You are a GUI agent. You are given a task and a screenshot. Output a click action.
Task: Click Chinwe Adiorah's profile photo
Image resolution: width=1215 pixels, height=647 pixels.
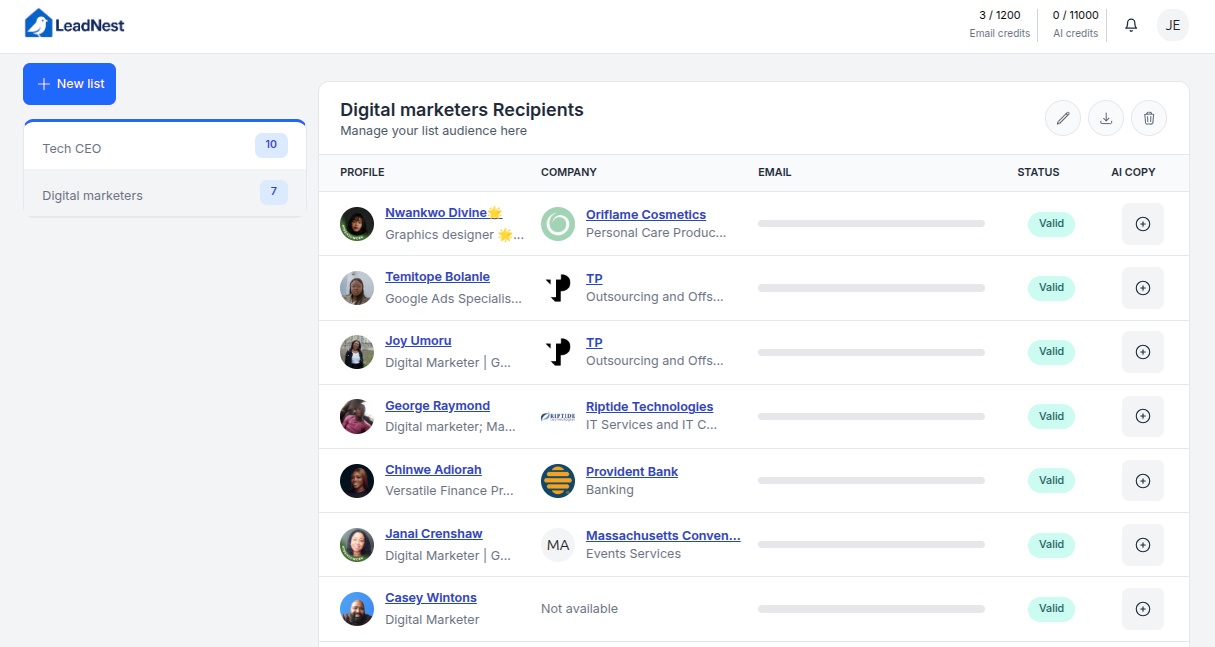point(357,481)
